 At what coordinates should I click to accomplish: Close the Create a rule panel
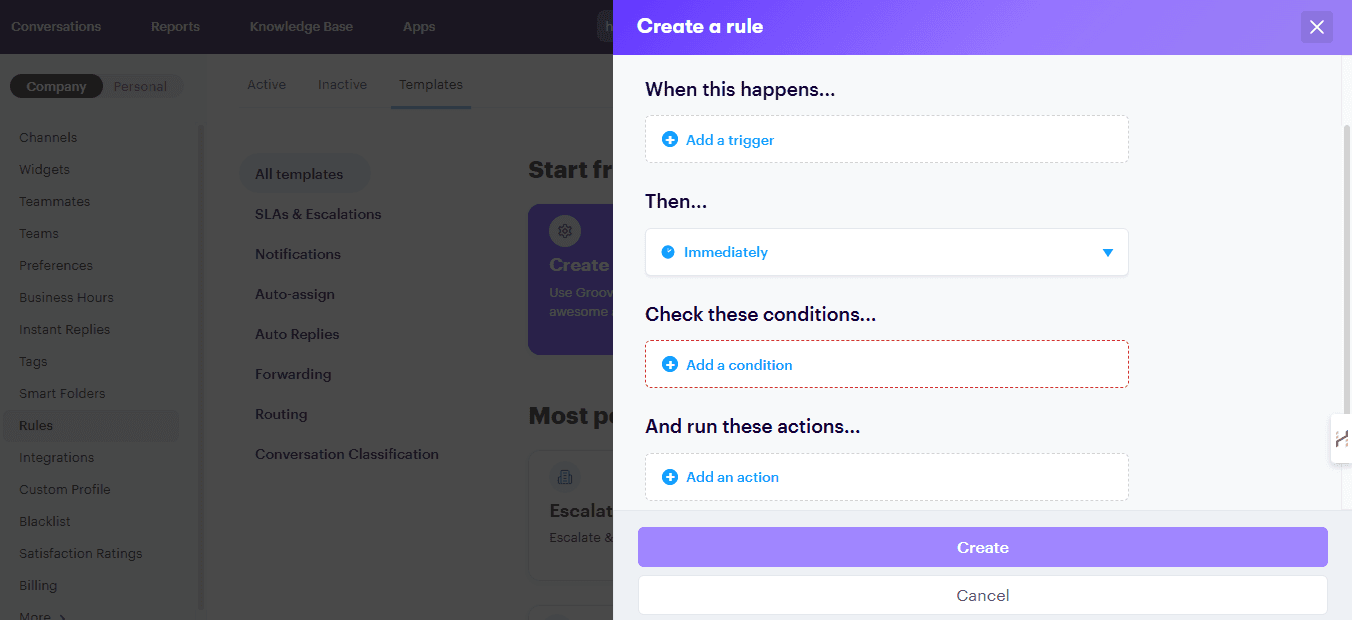click(x=1316, y=27)
